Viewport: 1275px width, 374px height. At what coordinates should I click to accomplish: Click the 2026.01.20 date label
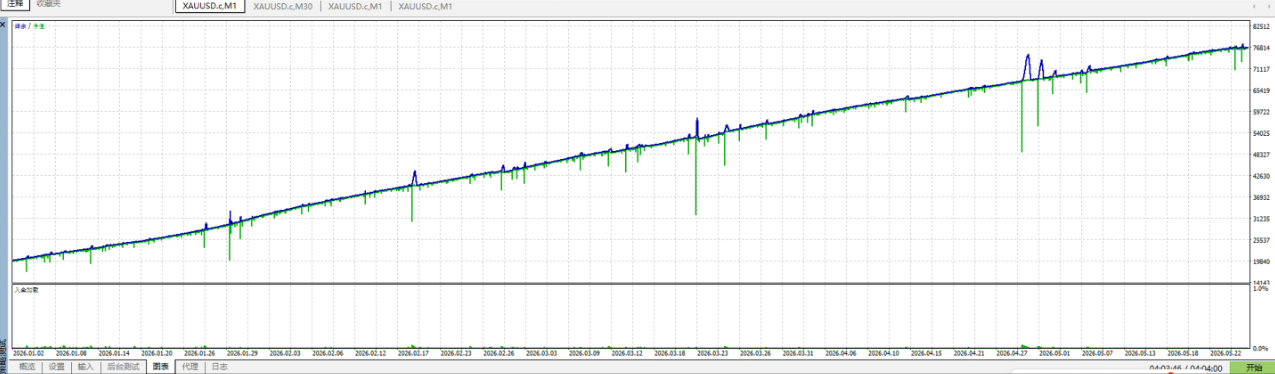coord(158,353)
